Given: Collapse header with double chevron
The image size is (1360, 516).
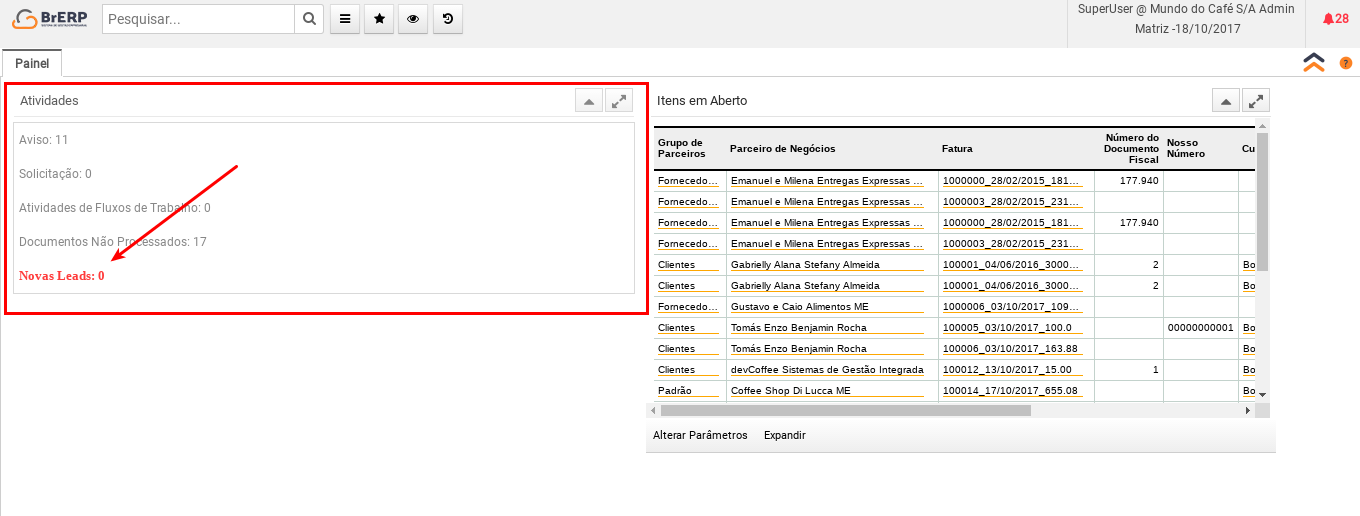Looking at the screenshot, I should (1314, 62).
